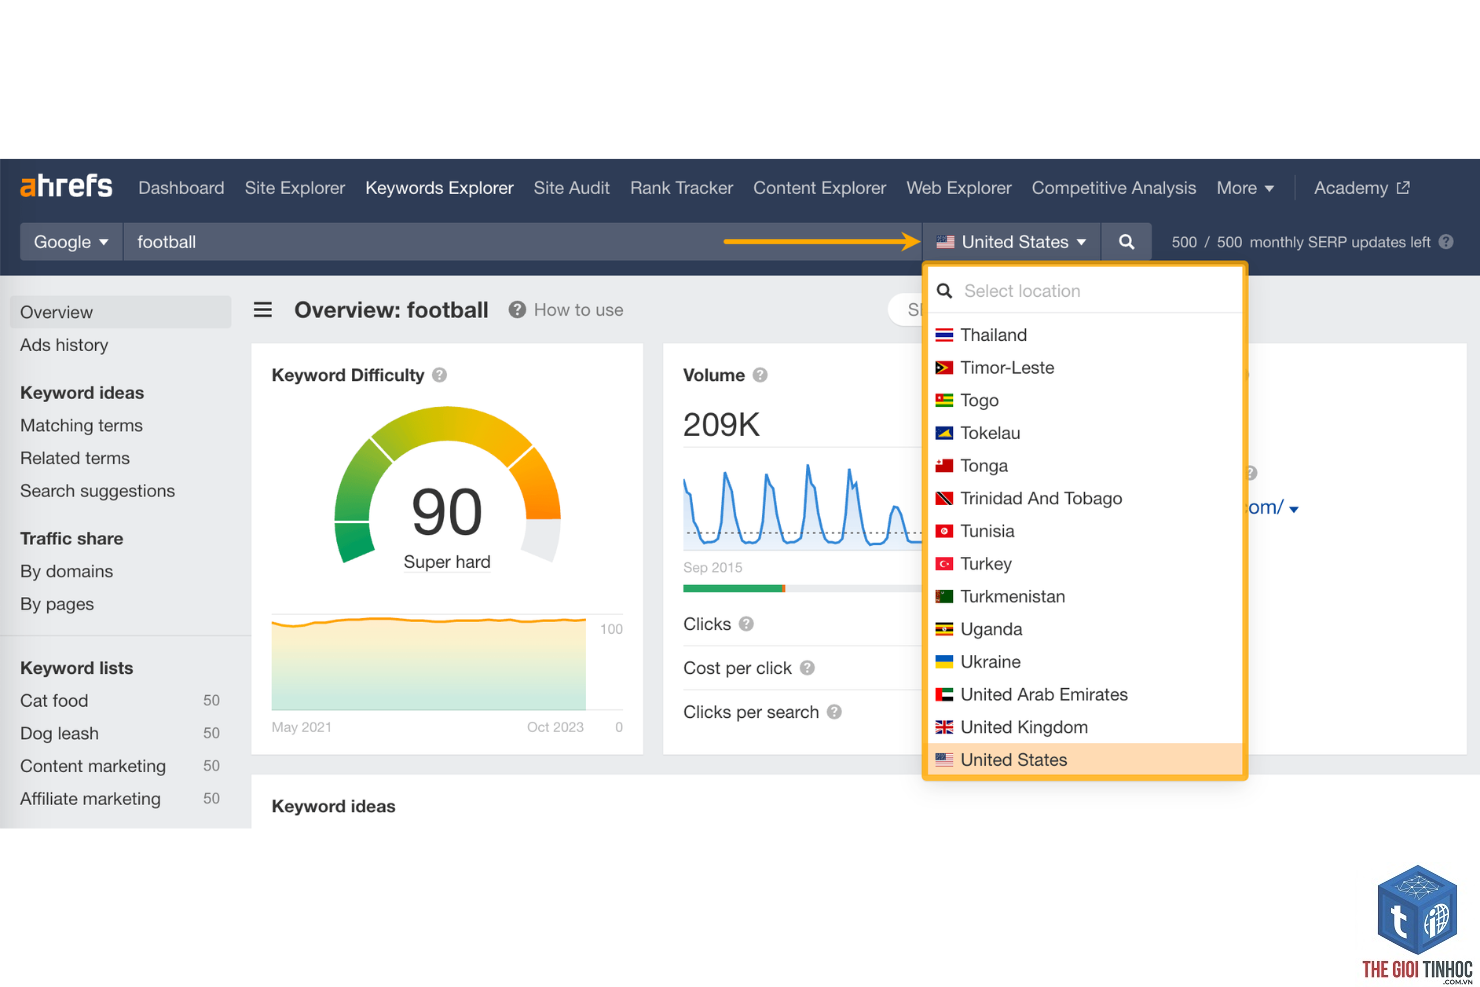Expand the dropdown arrow after om/ link
This screenshot has width=1480, height=987.
[1294, 510]
